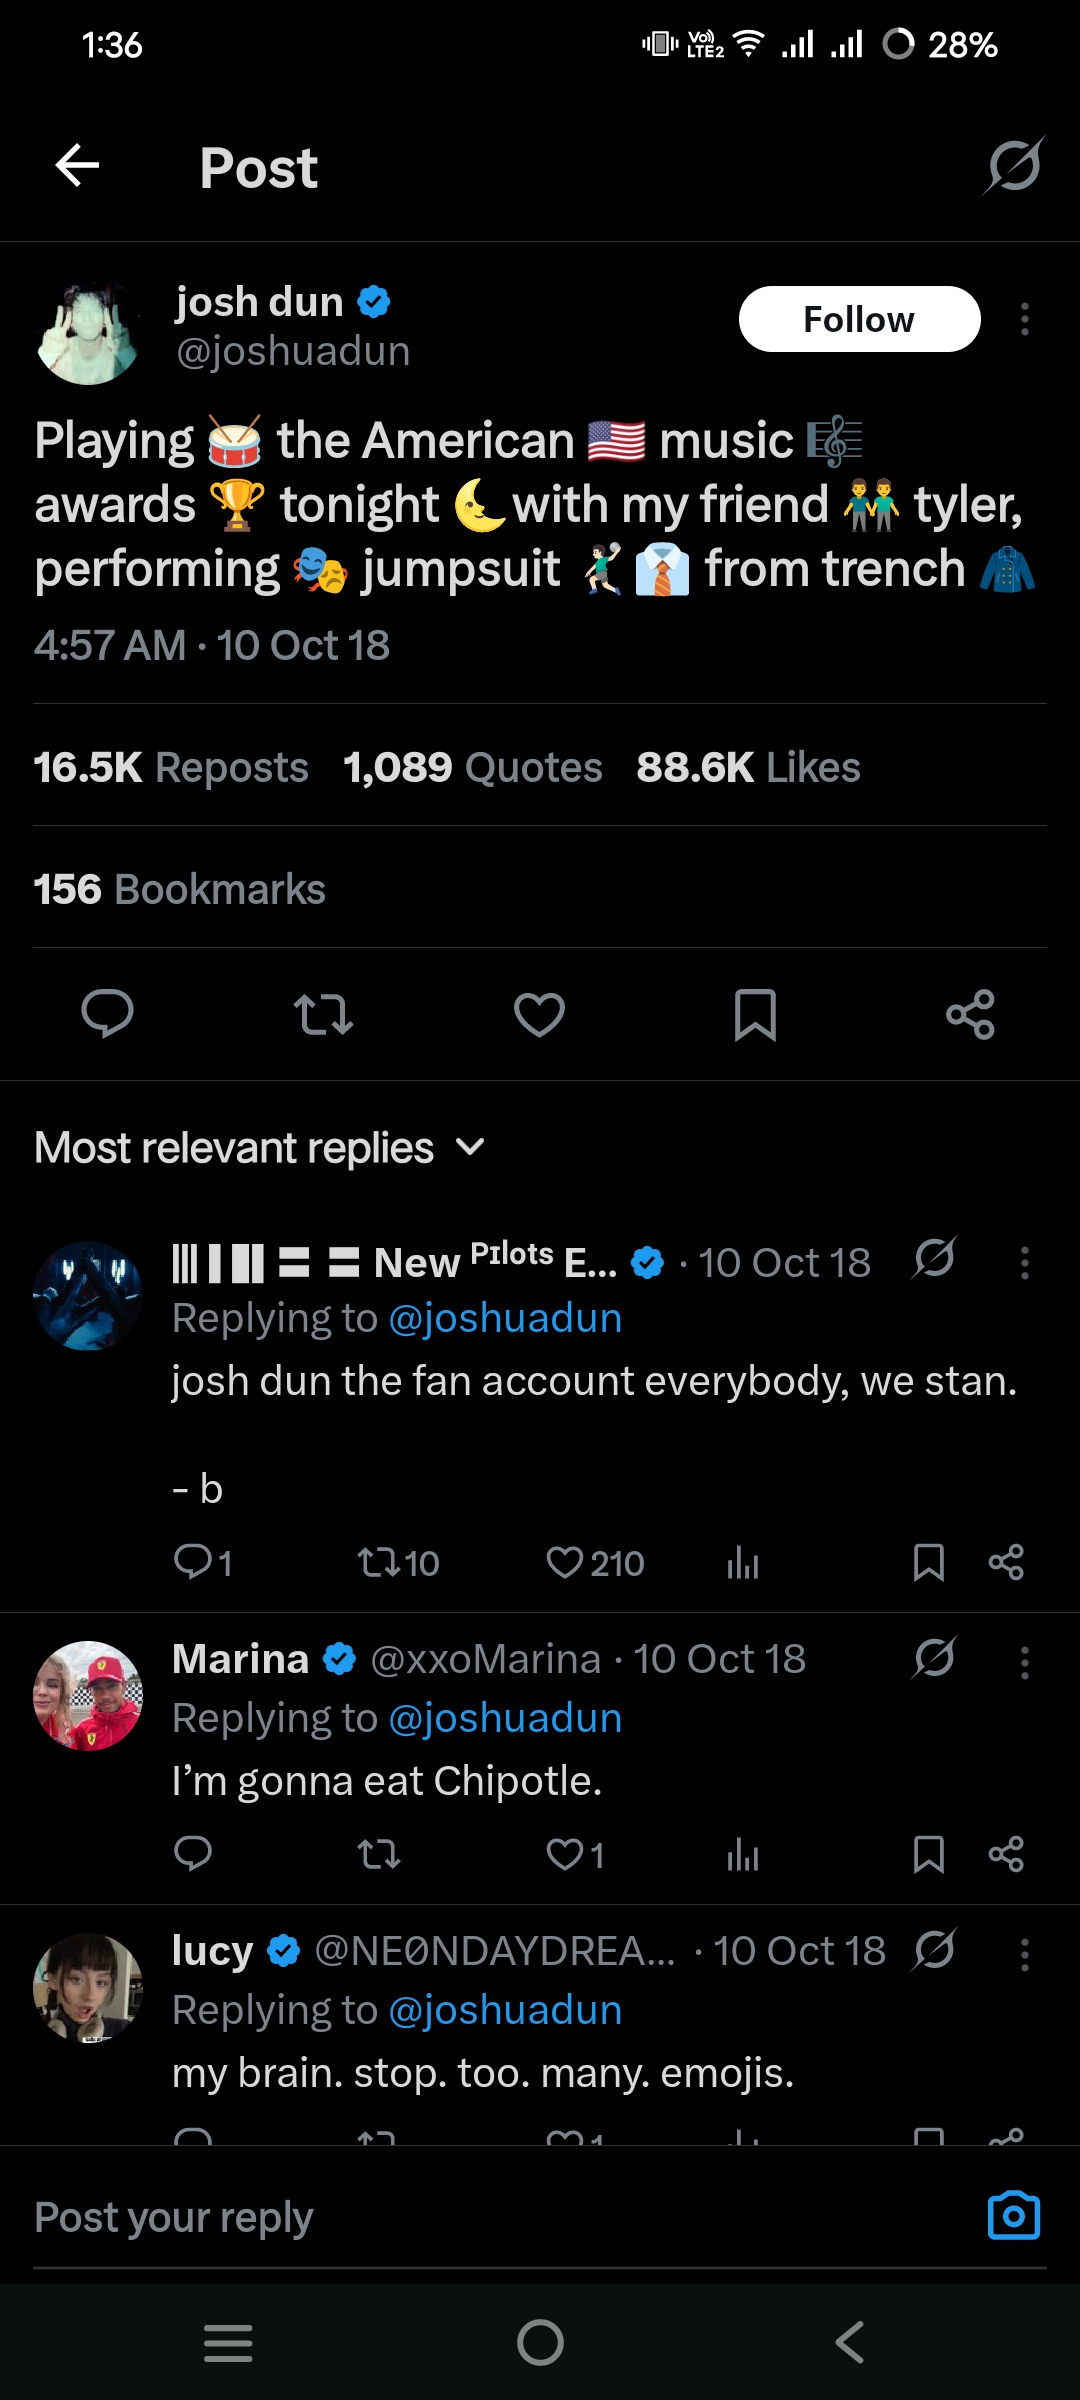Image resolution: width=1080 pixels, height=2400 pixels.
Task: Open more options for josh dun's post
Action: point(1024,319)
